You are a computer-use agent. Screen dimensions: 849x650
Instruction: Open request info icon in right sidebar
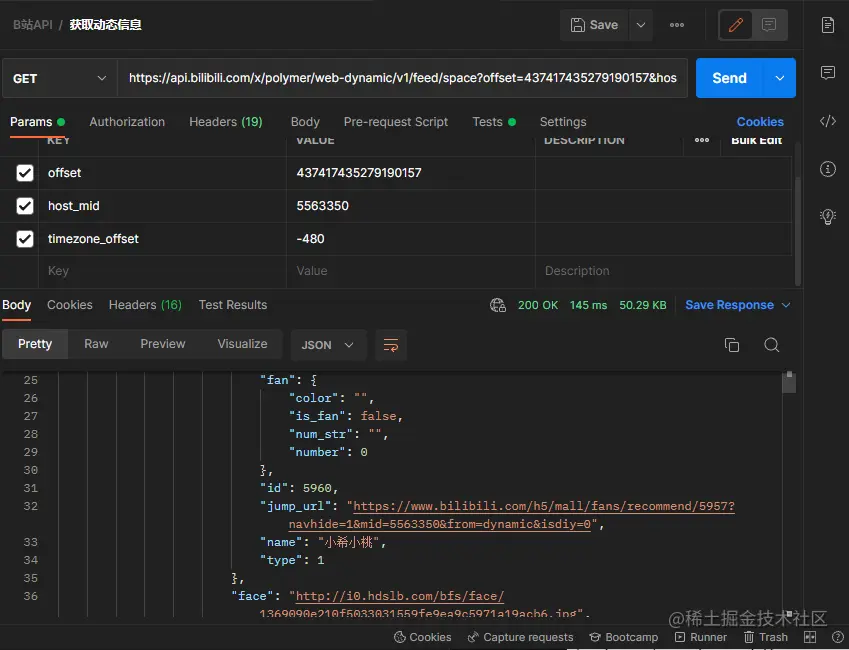[x=827, y=169]
